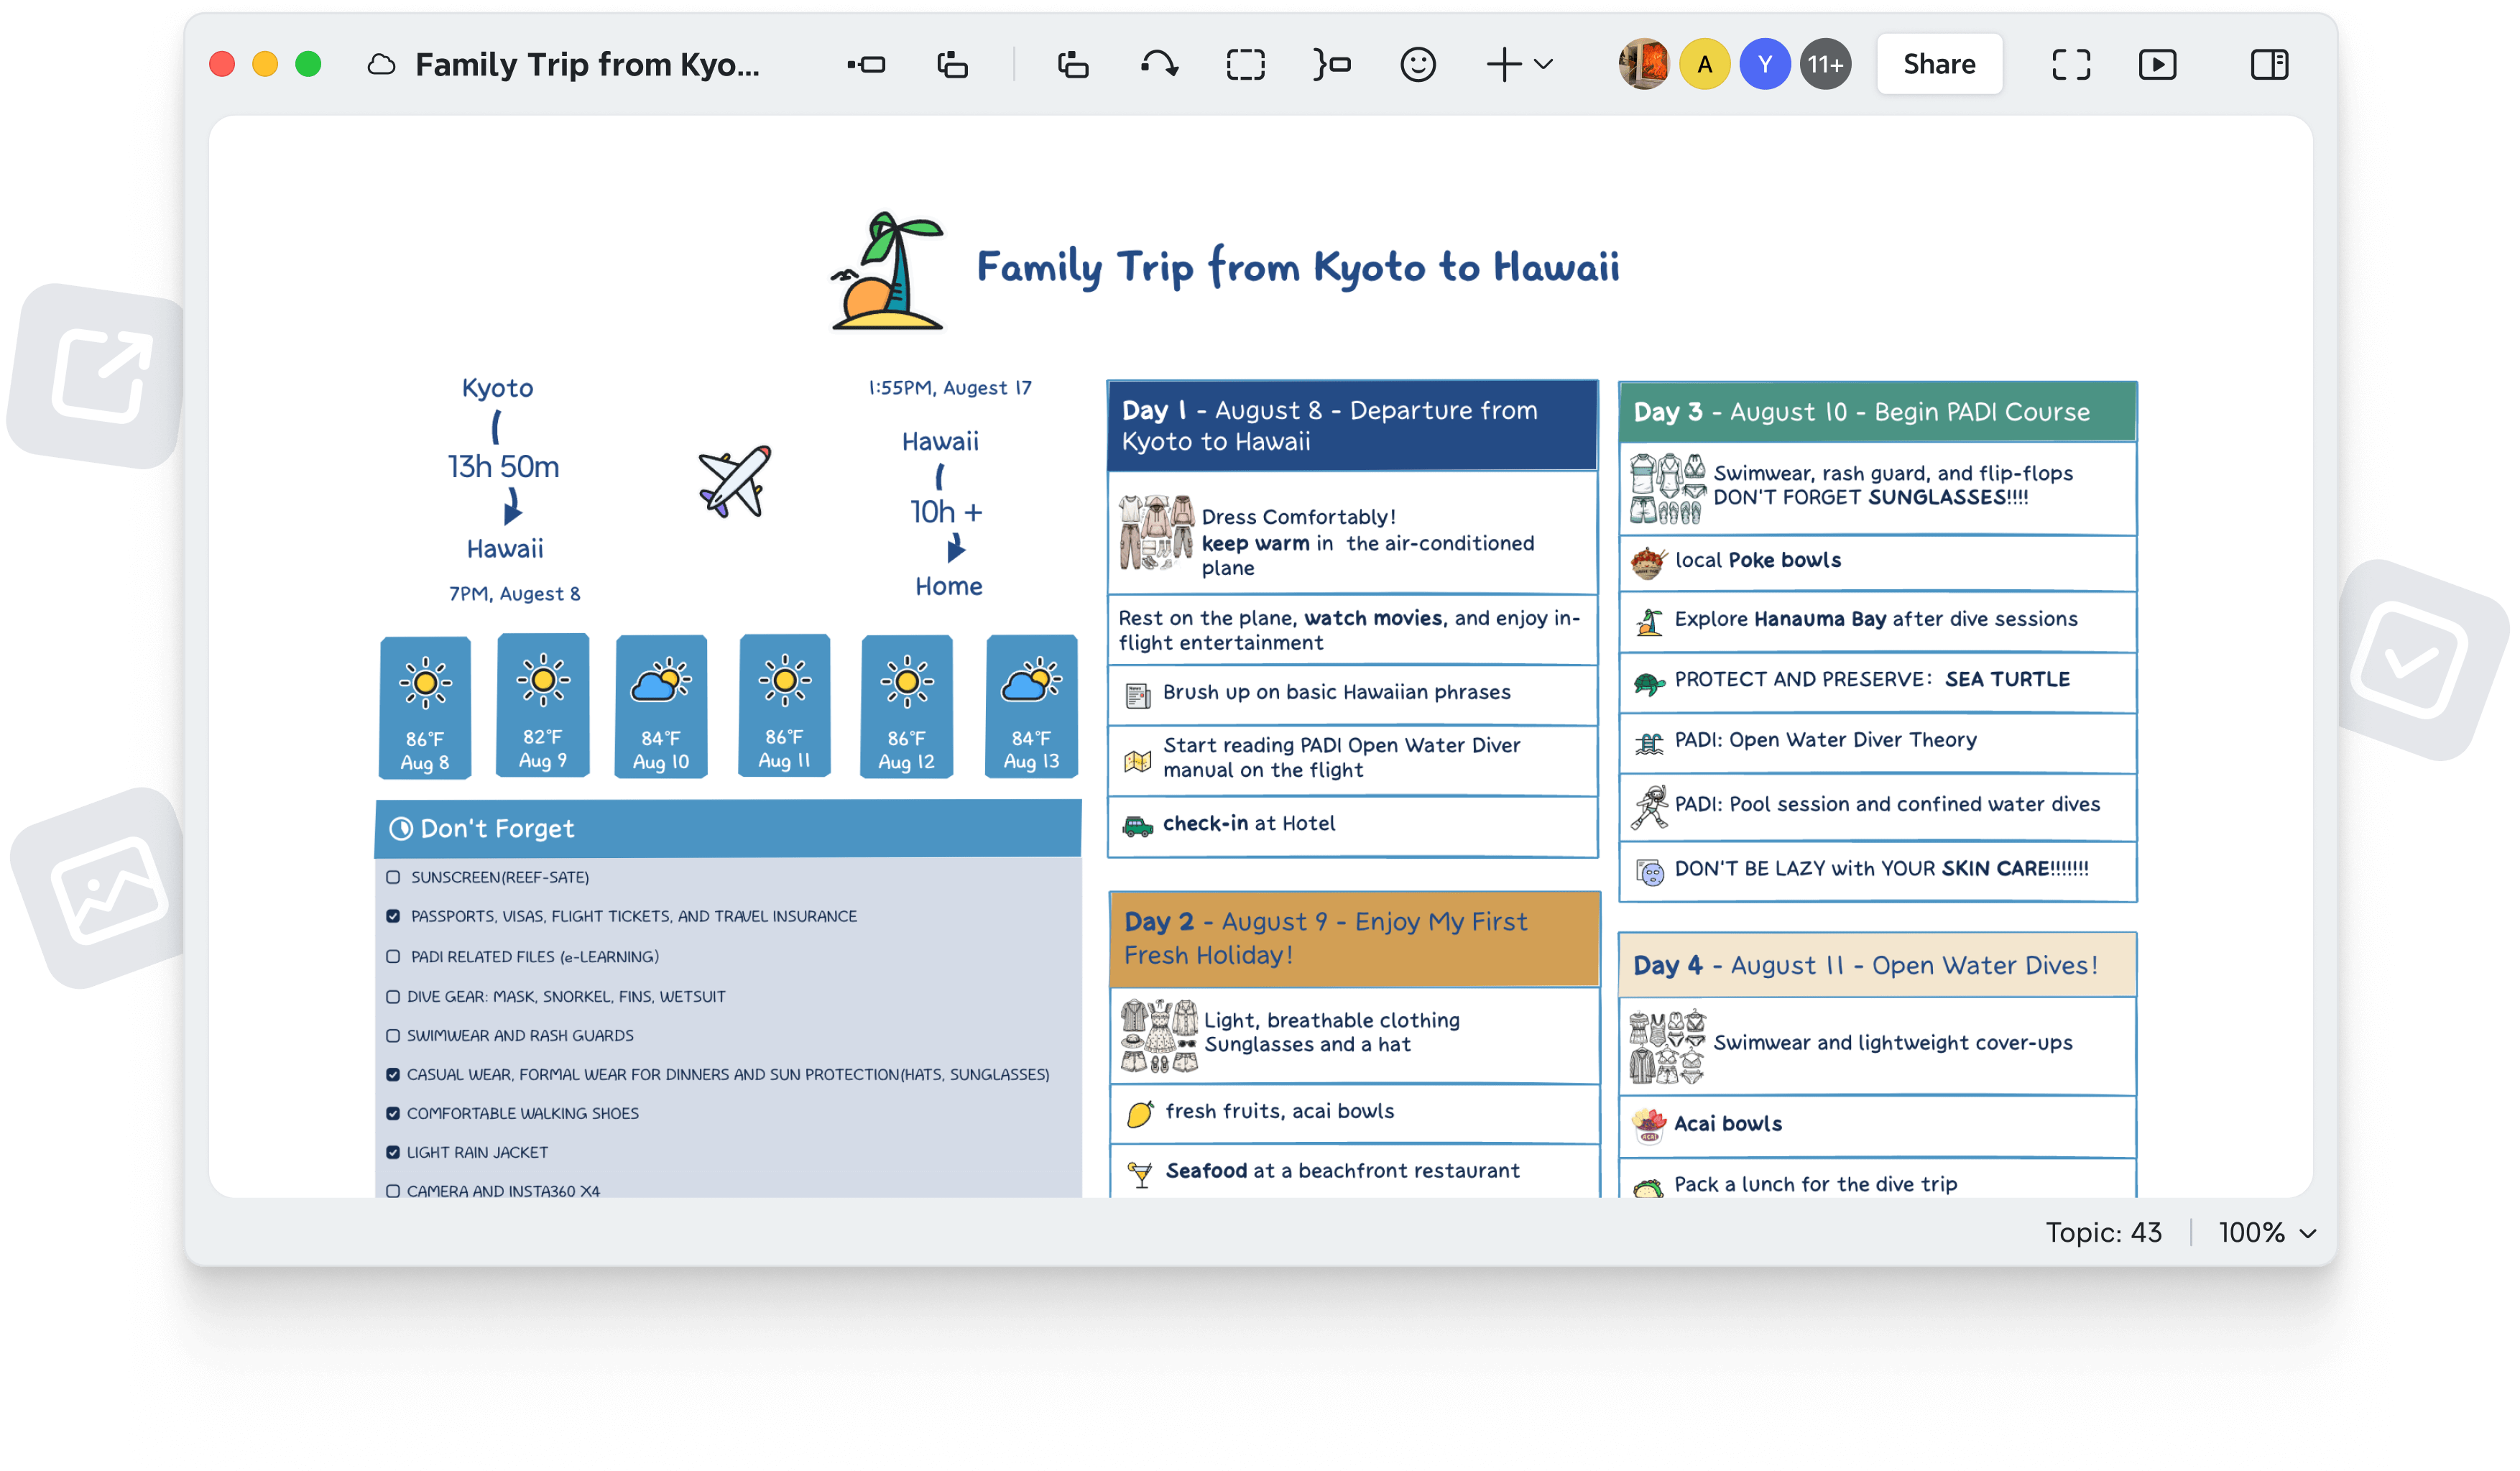This screenshot has width=2520, height=1471.
Task: Check the DIVE GEAR checkbox
Action: pos(392,996)
